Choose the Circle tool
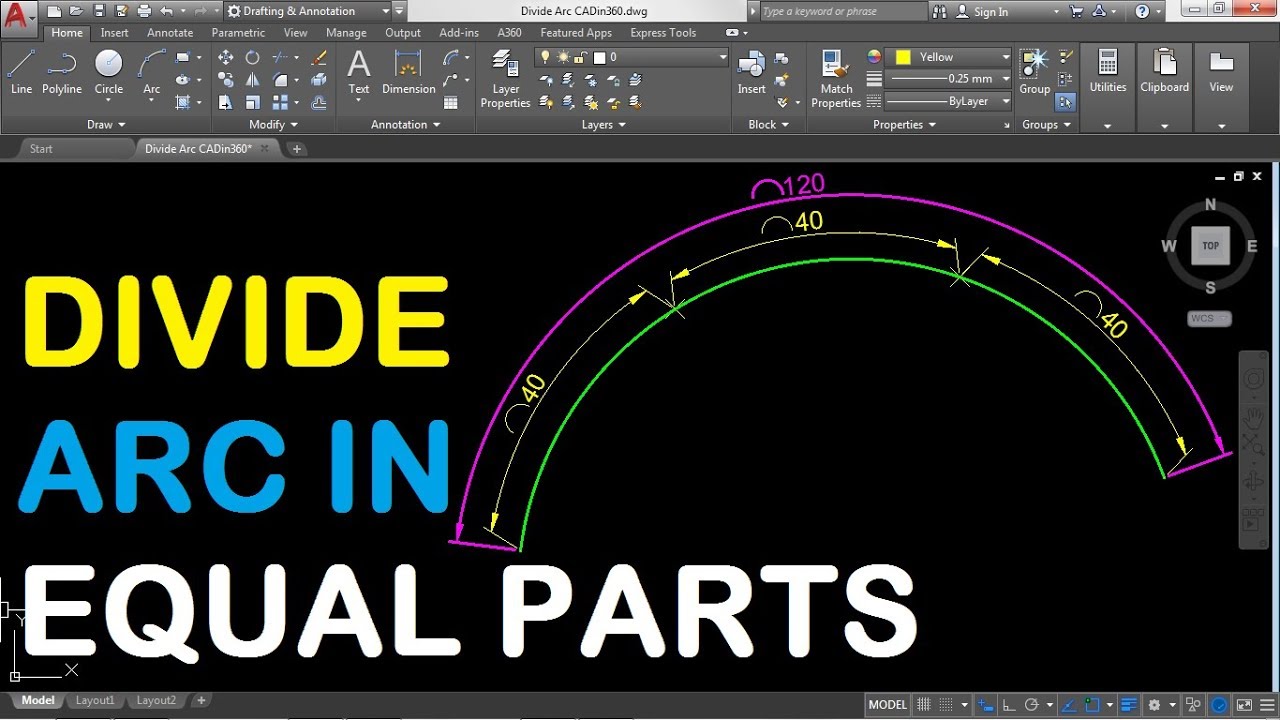This screenshot has width=1280, height=720. (x=109, y=72)
